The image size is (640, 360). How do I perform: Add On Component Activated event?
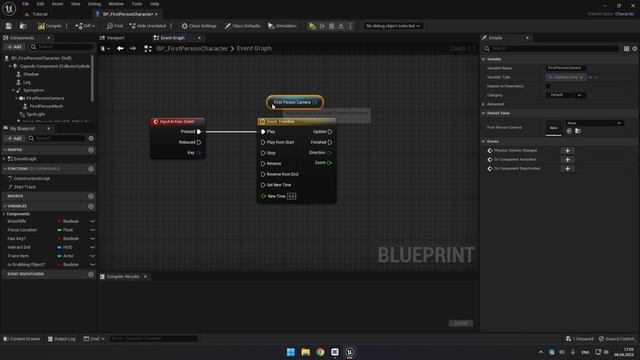tap(567, 160)
